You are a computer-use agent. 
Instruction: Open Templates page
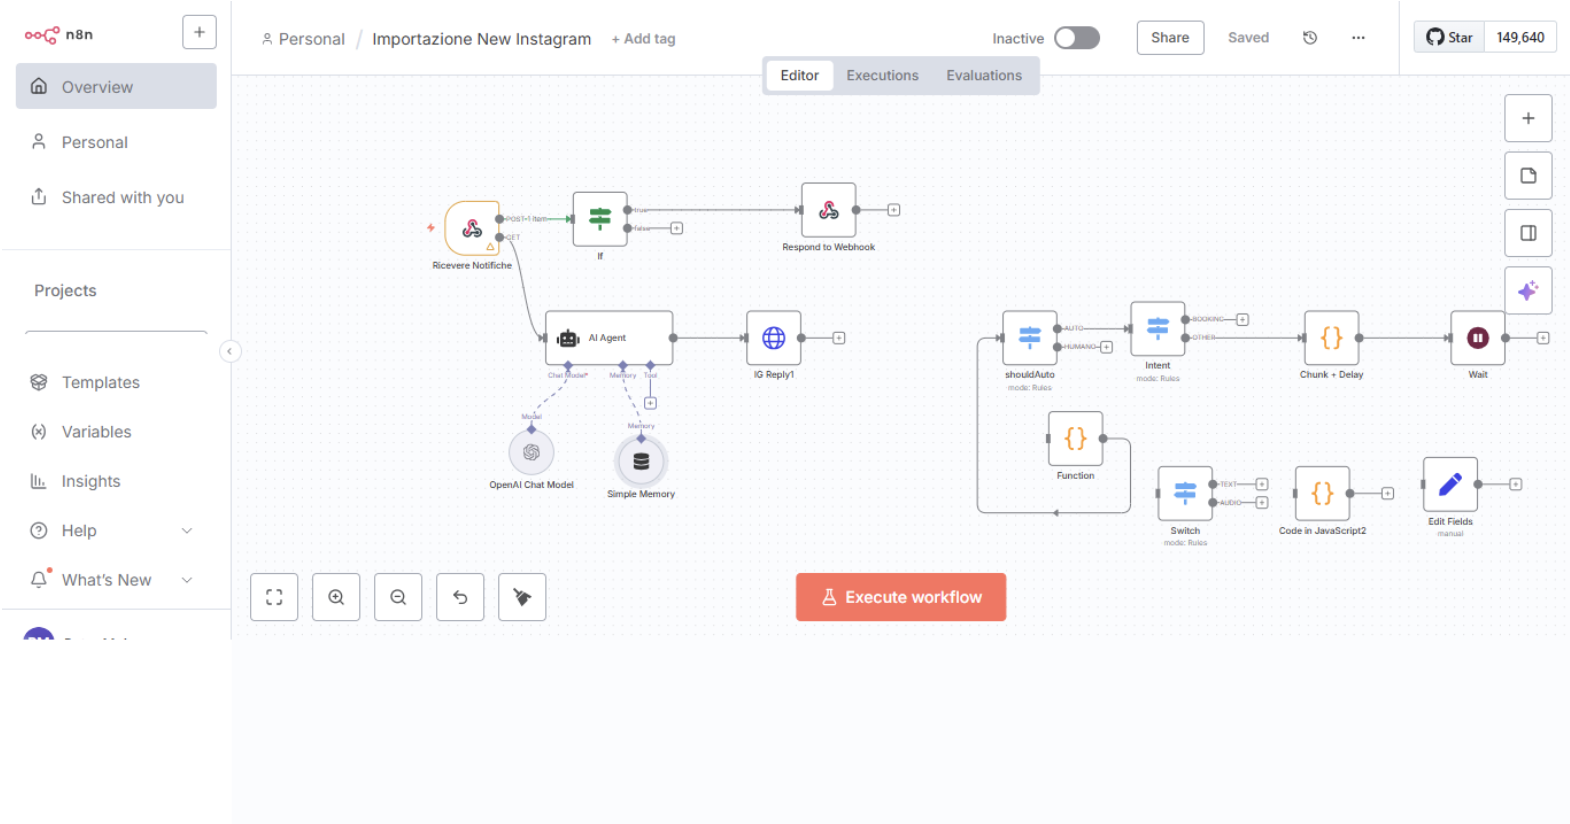point(116,382)
